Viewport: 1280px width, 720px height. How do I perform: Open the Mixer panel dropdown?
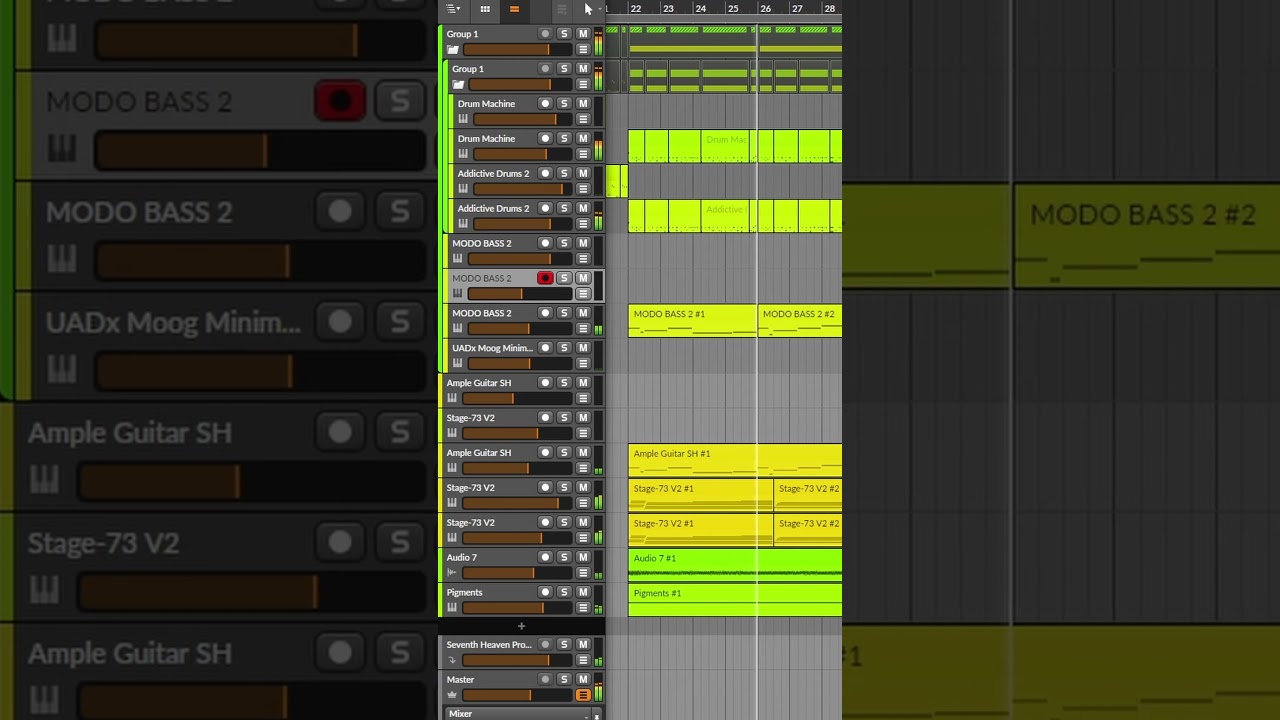click(516, 714)
